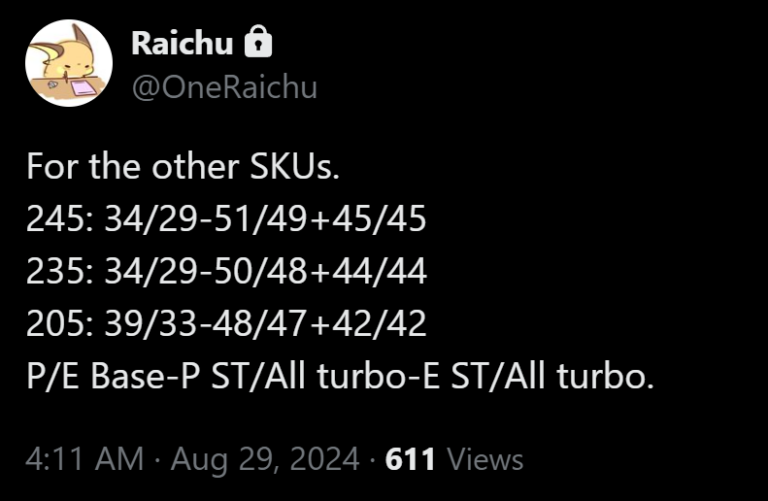Open the @OneRaichu handle link
Image resolution: width=768 pixels, height=501 pixels.
click(x=224, y=88)
